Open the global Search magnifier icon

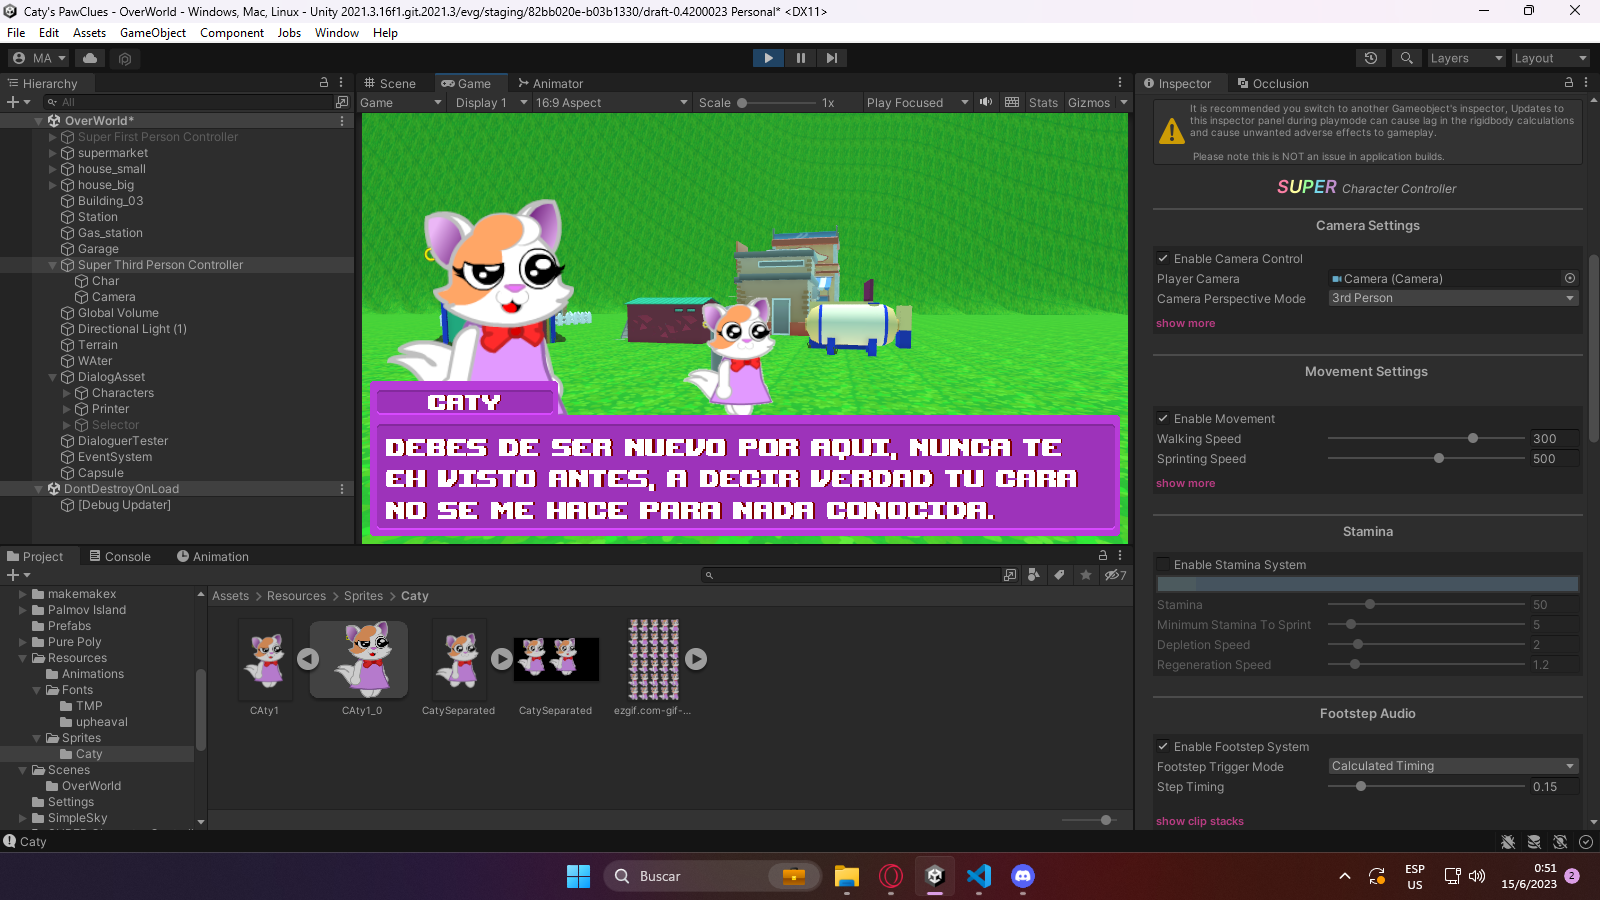coord(1407,58)
